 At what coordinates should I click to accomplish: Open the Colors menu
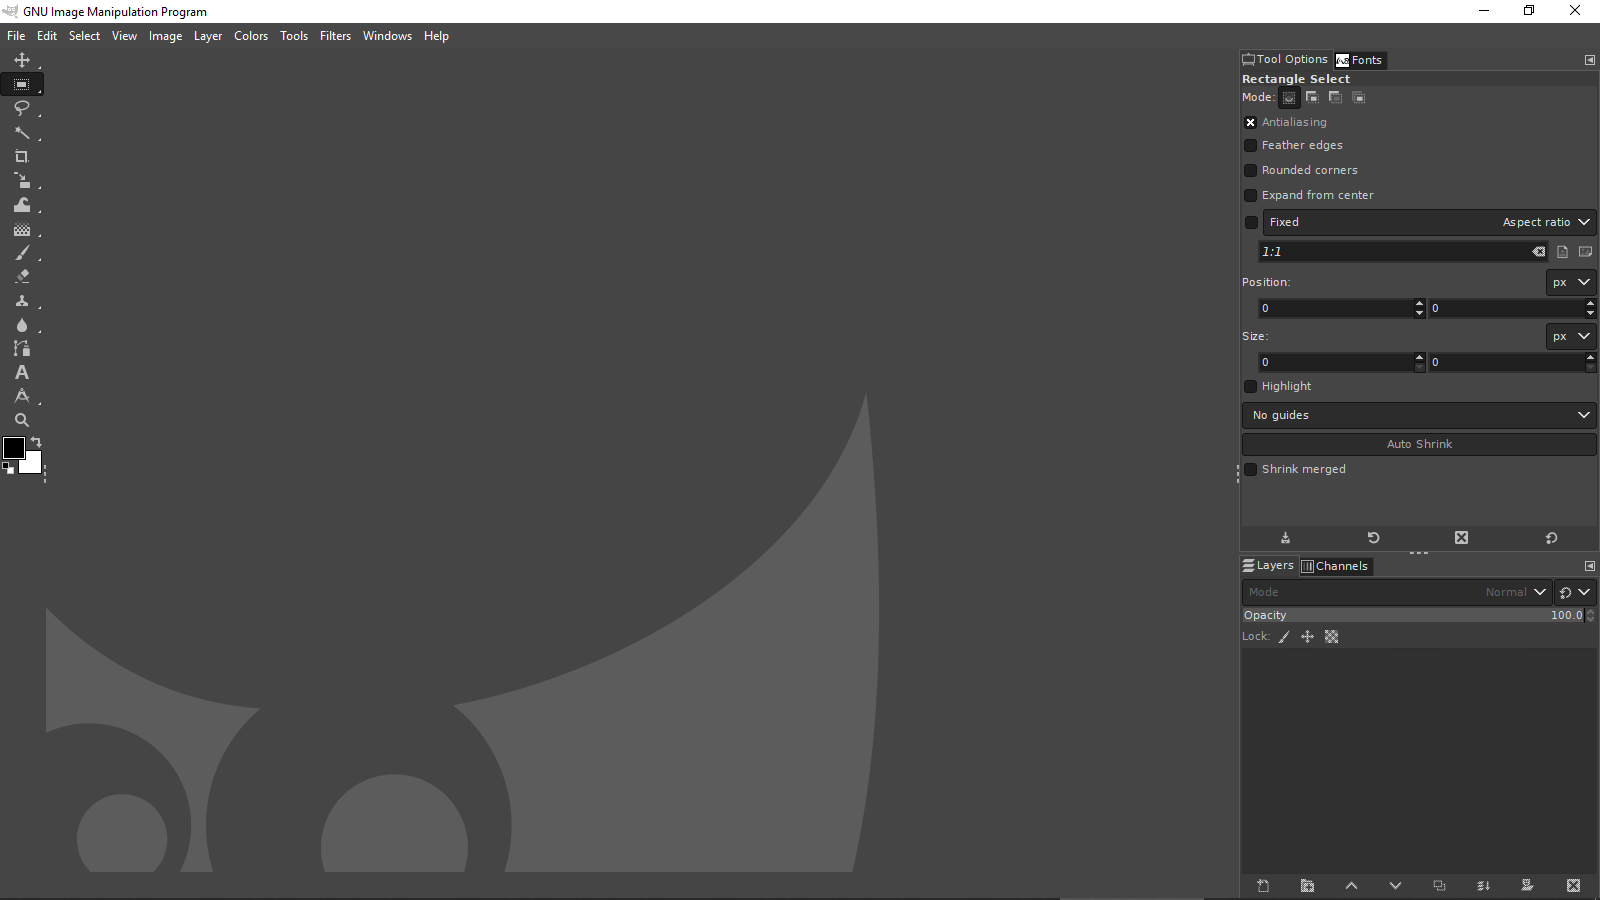coord(251,36)
